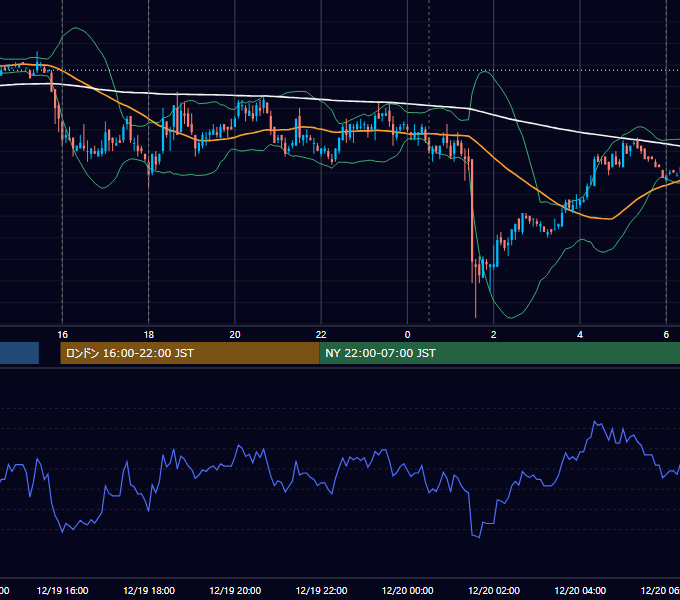
Task: Click the 20 hour label on upper time axis
Action: pos(235,334)
